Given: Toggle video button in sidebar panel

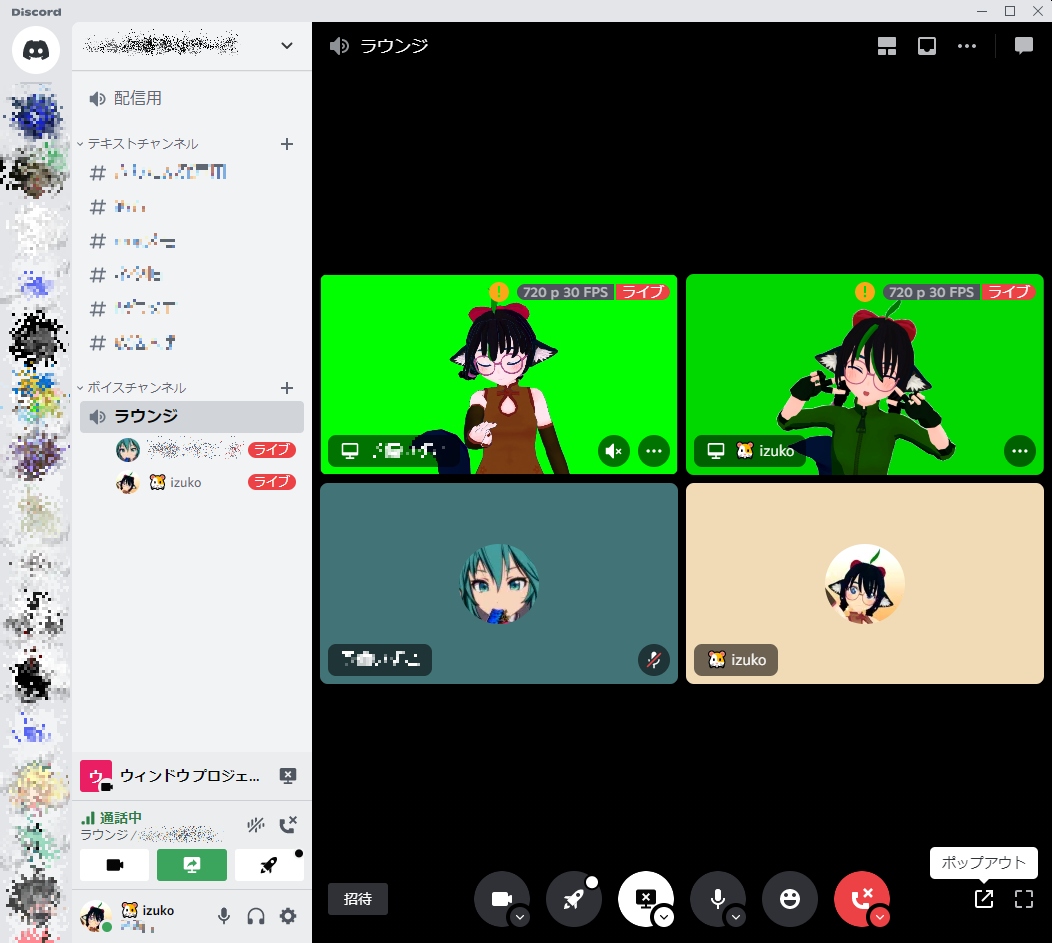Looking at the screenshot, I should point(115,865).
